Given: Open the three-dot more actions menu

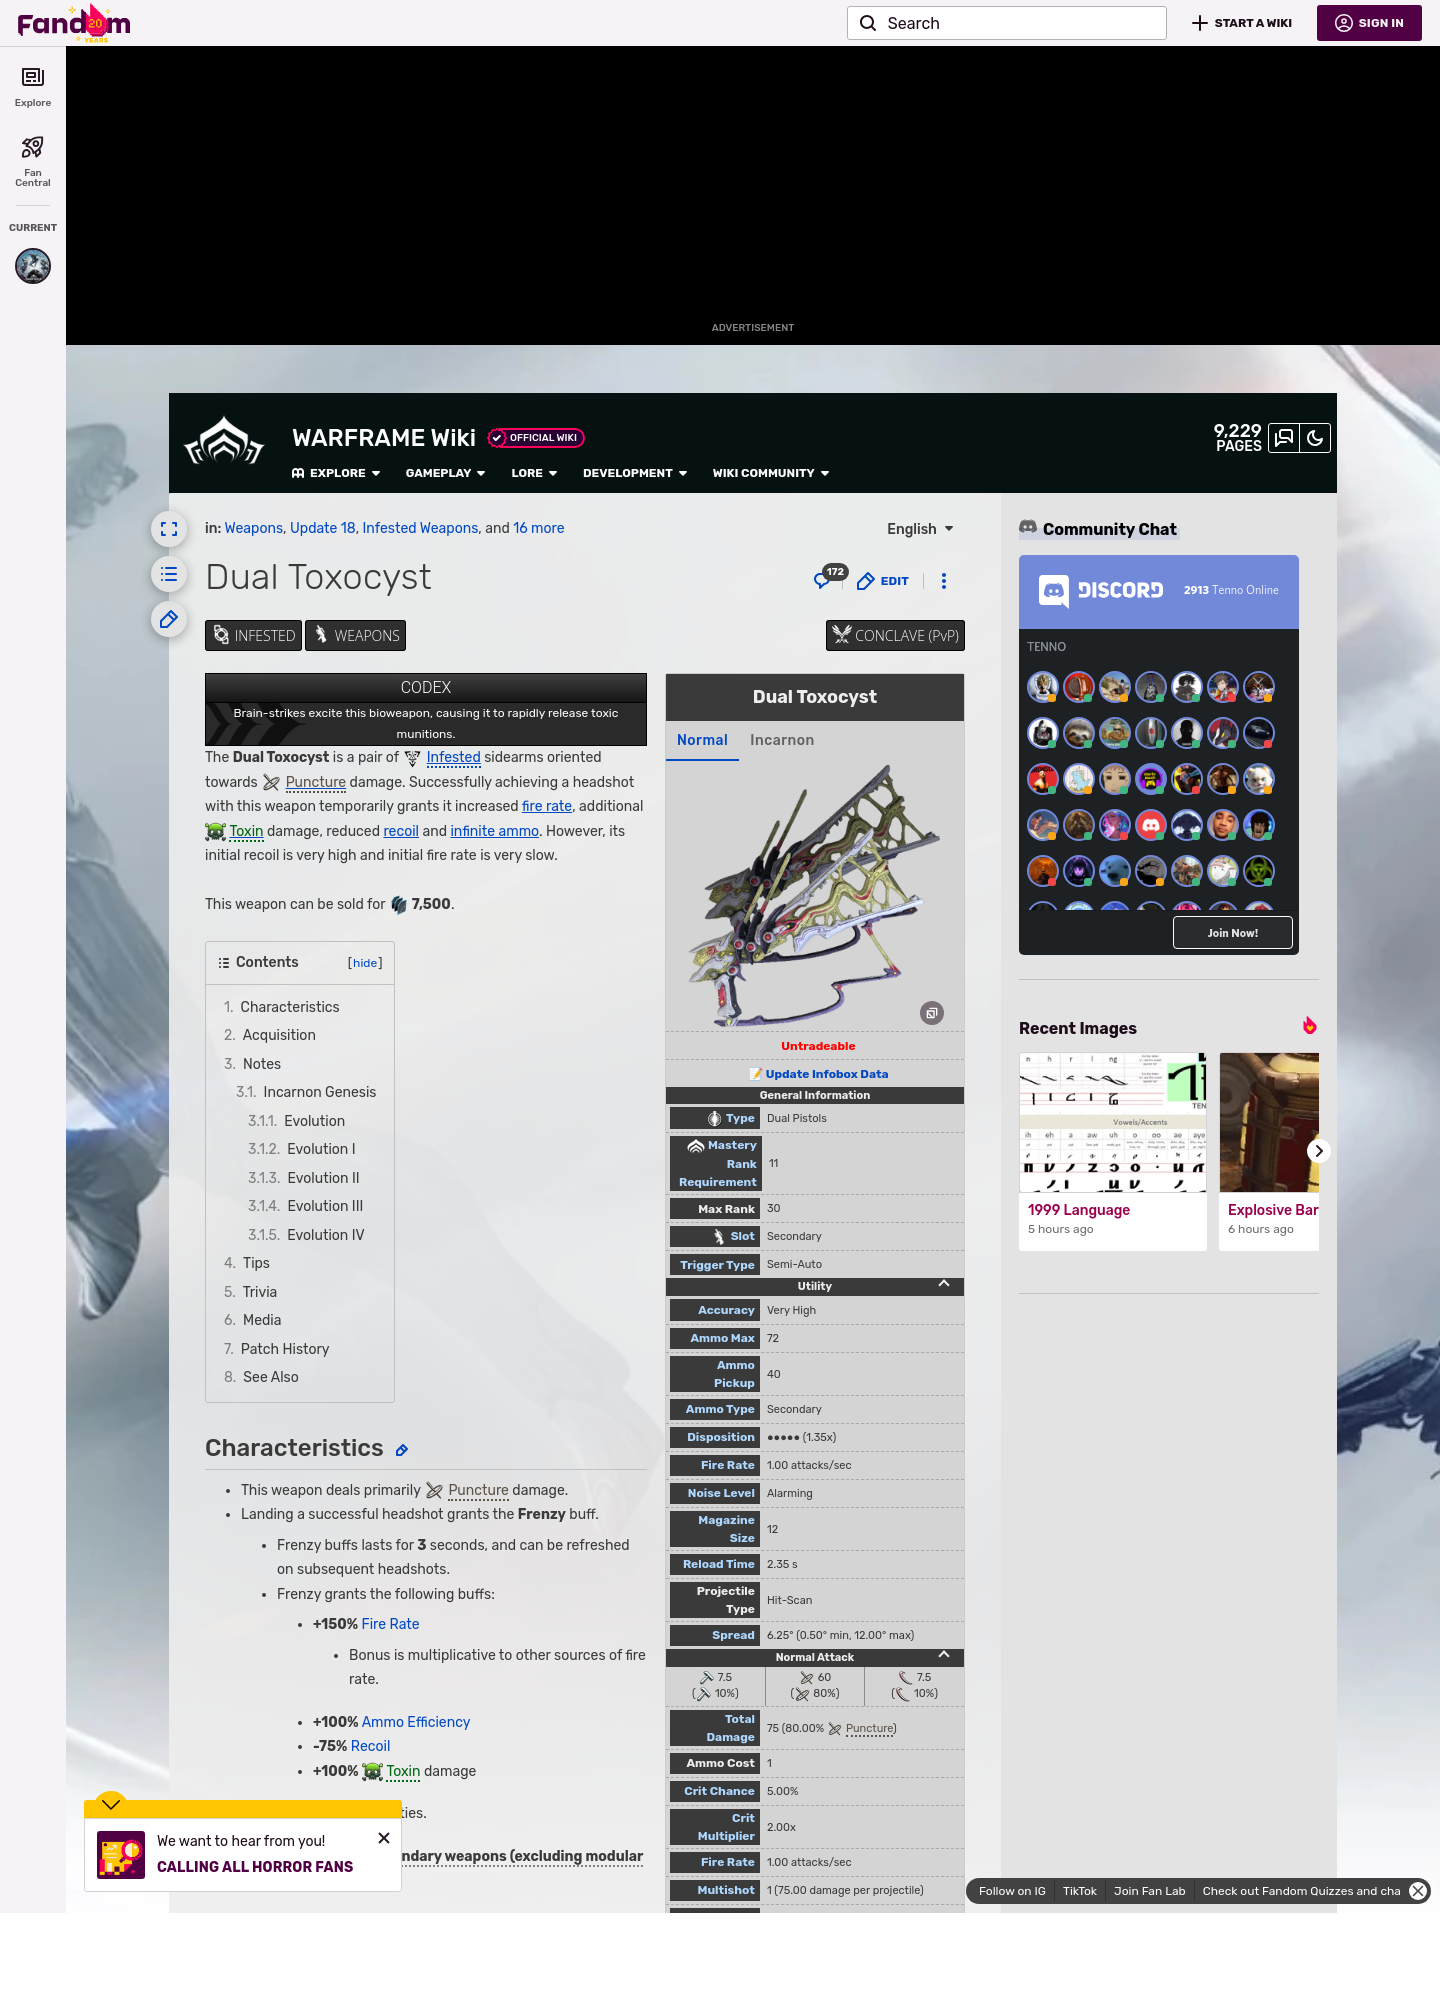Looking at the screenshot, I should tap(944, 581).
